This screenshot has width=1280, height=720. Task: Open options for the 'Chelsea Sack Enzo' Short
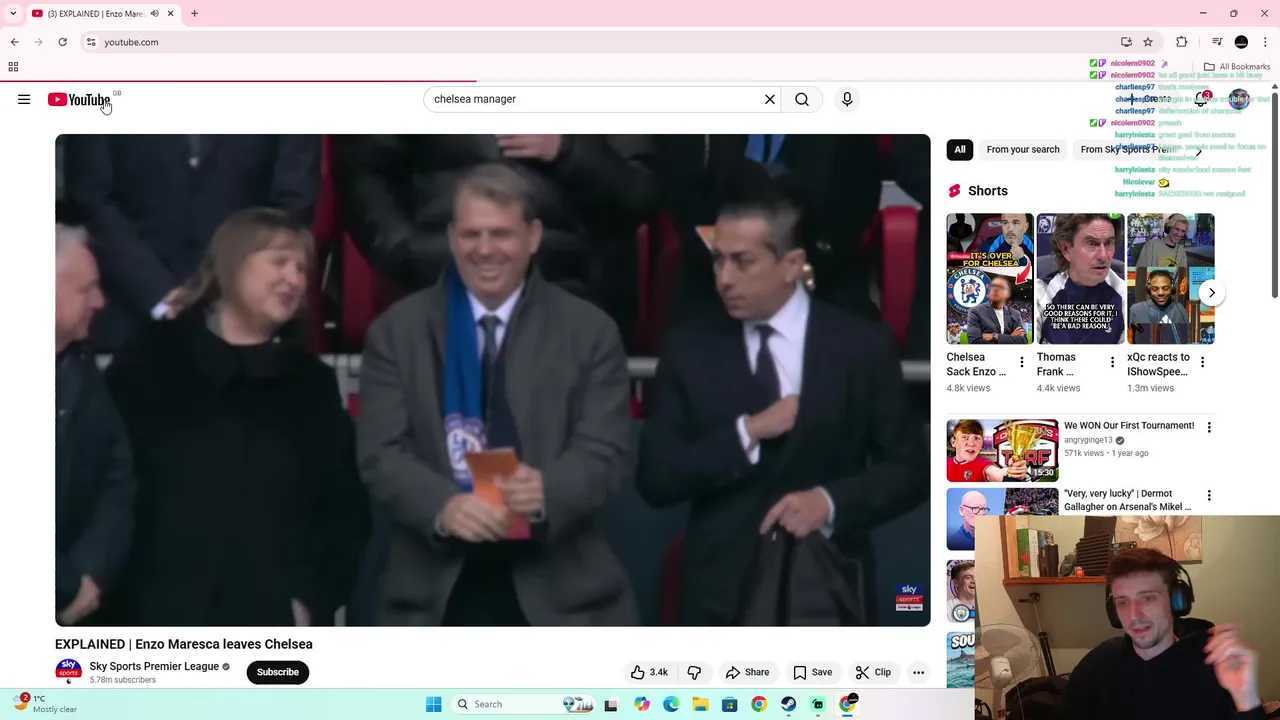tap(1021, 362)
